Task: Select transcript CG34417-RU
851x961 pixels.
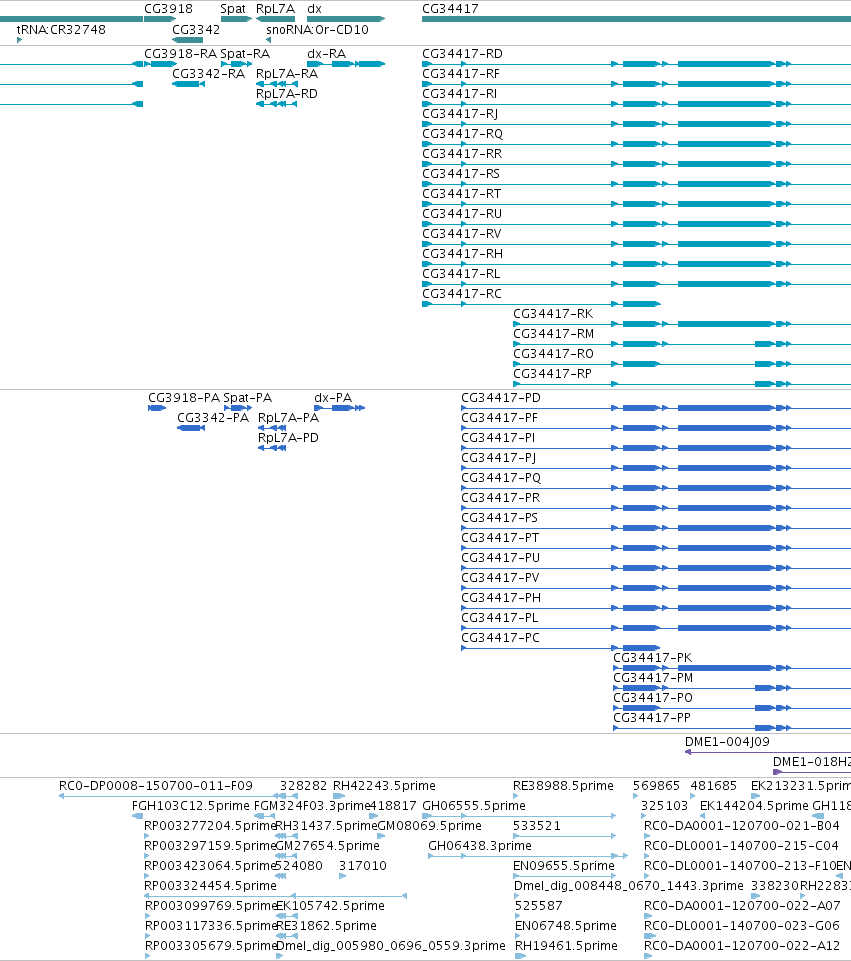Action: 462,214
